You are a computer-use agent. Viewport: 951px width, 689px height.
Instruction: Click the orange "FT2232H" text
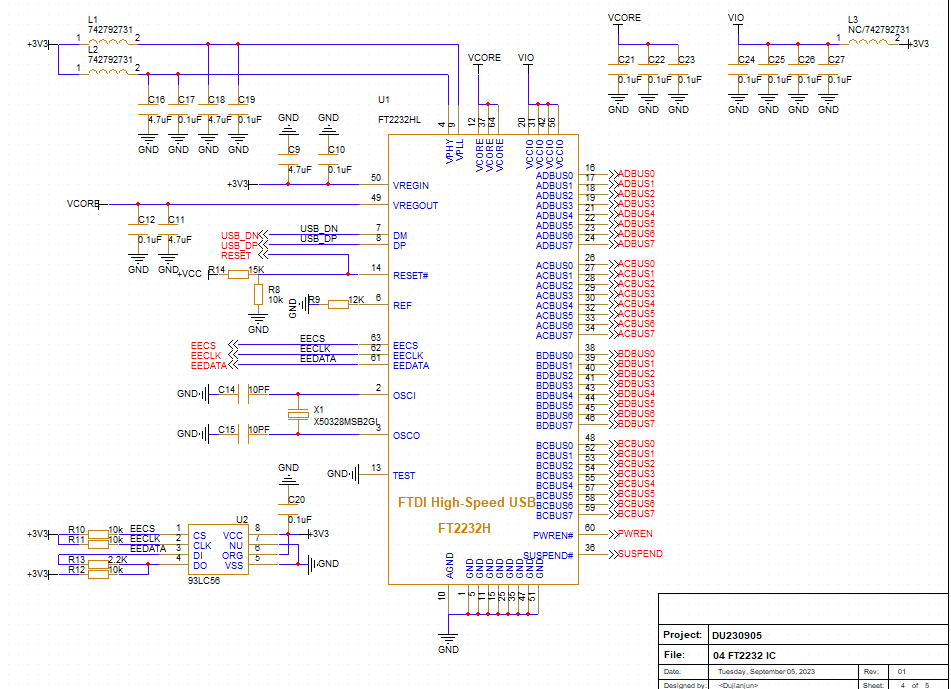tap(464, 528)
